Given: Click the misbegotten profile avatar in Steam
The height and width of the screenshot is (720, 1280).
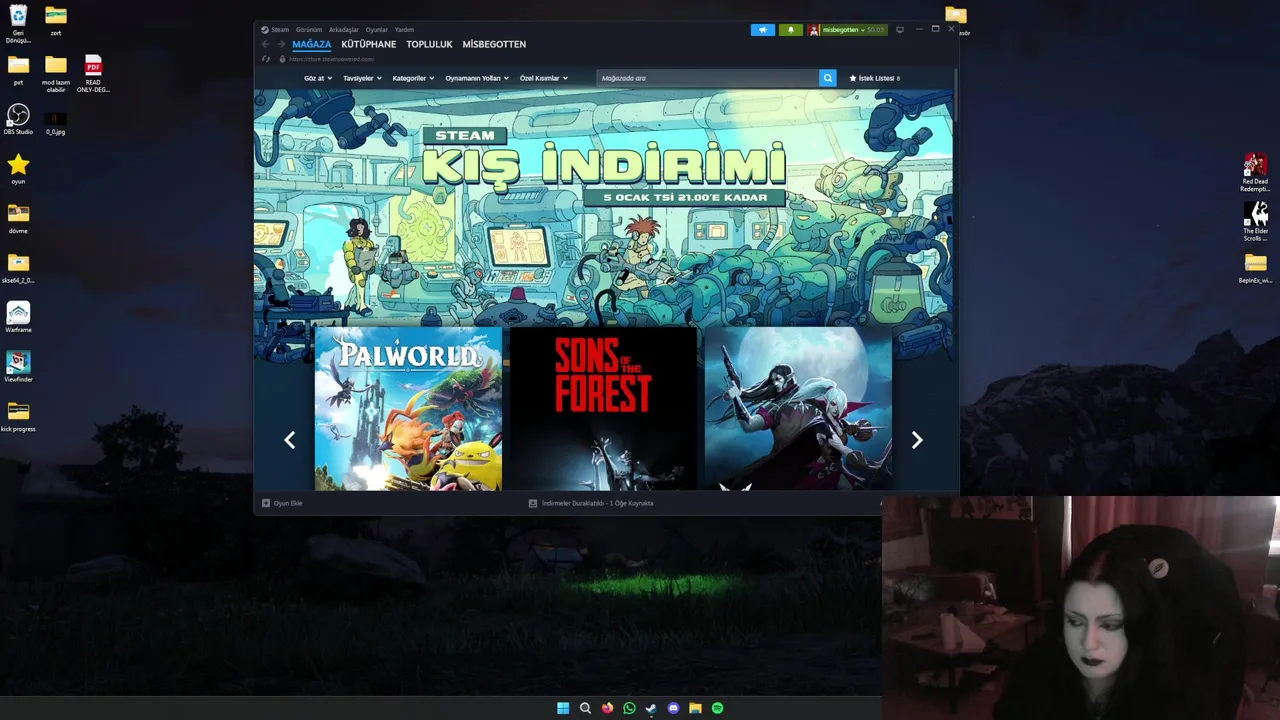Looking at the screenshot, I should (814, 30).
